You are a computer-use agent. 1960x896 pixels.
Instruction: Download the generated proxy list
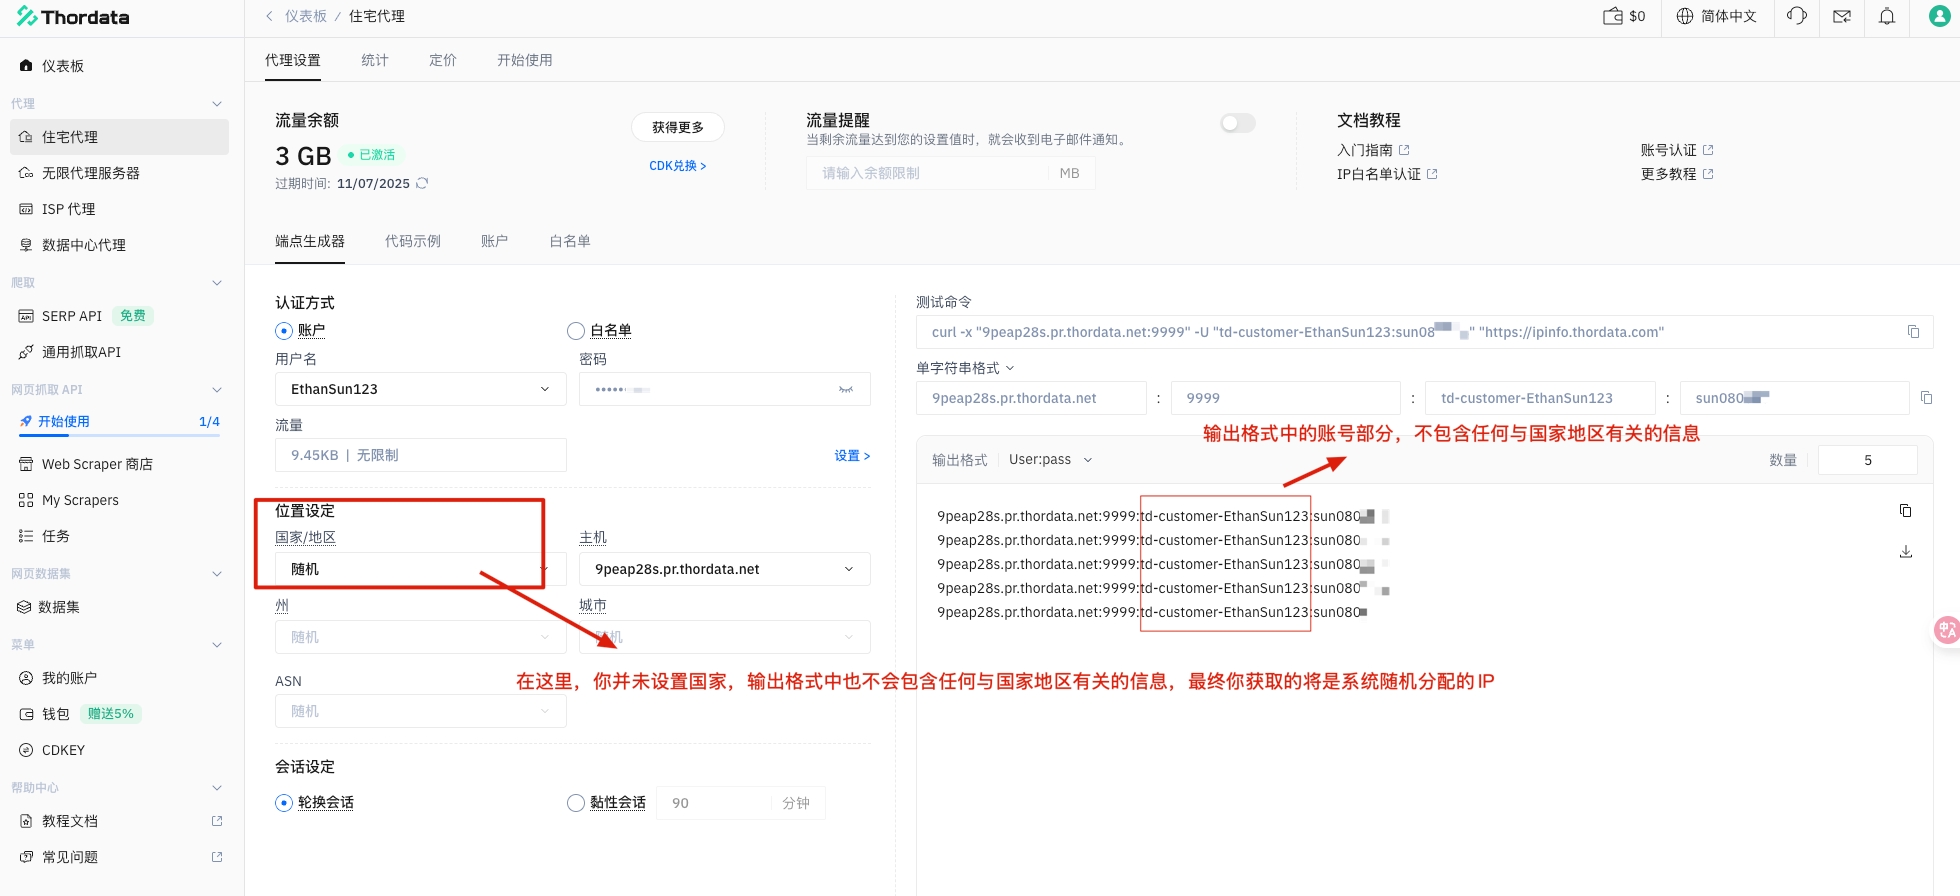click(1906, 552)
